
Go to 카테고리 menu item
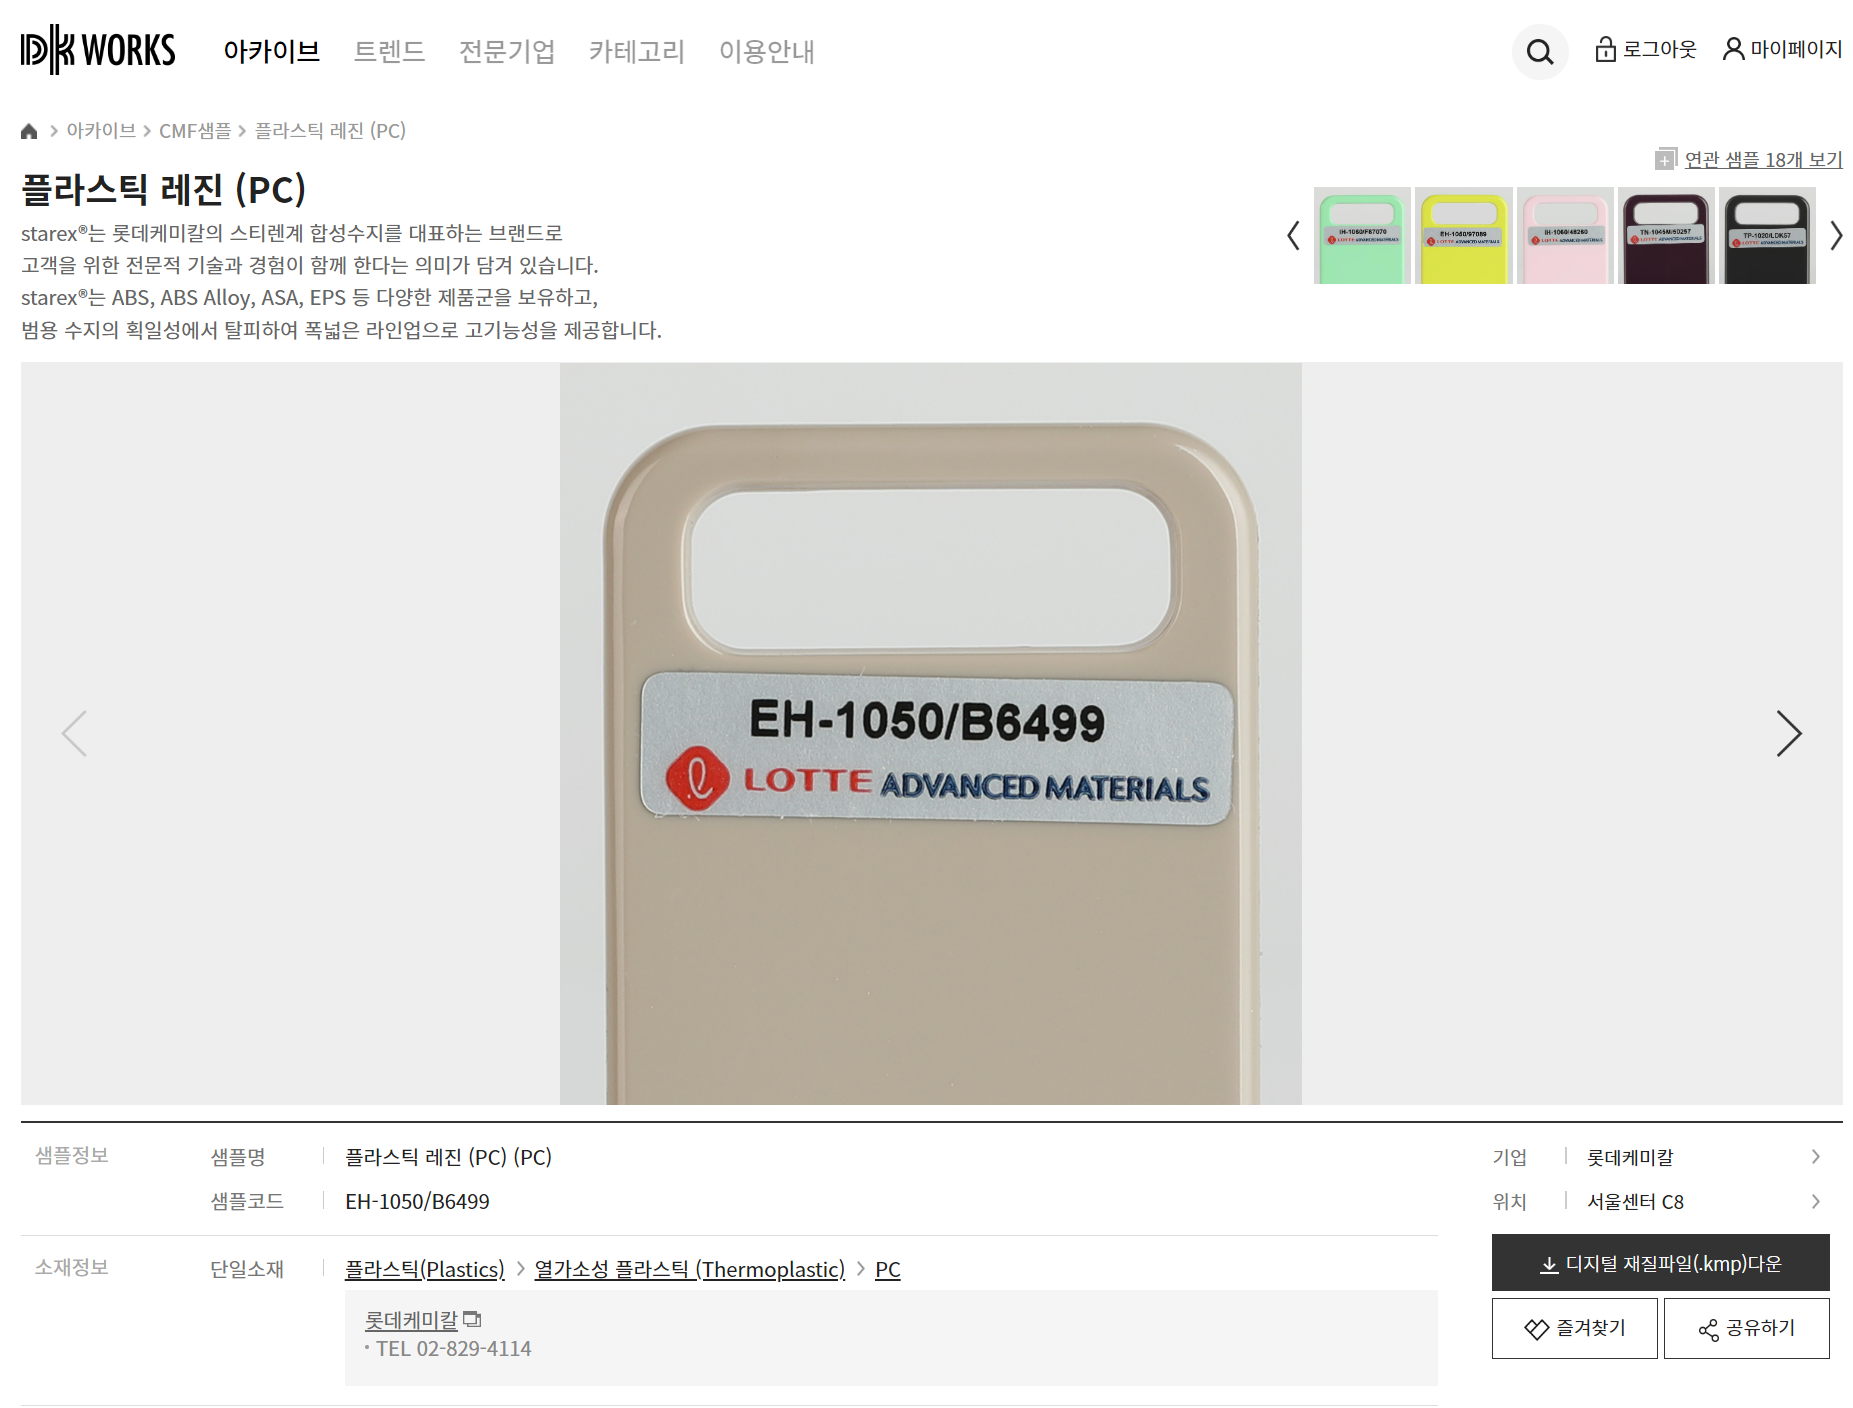point(636,51)
